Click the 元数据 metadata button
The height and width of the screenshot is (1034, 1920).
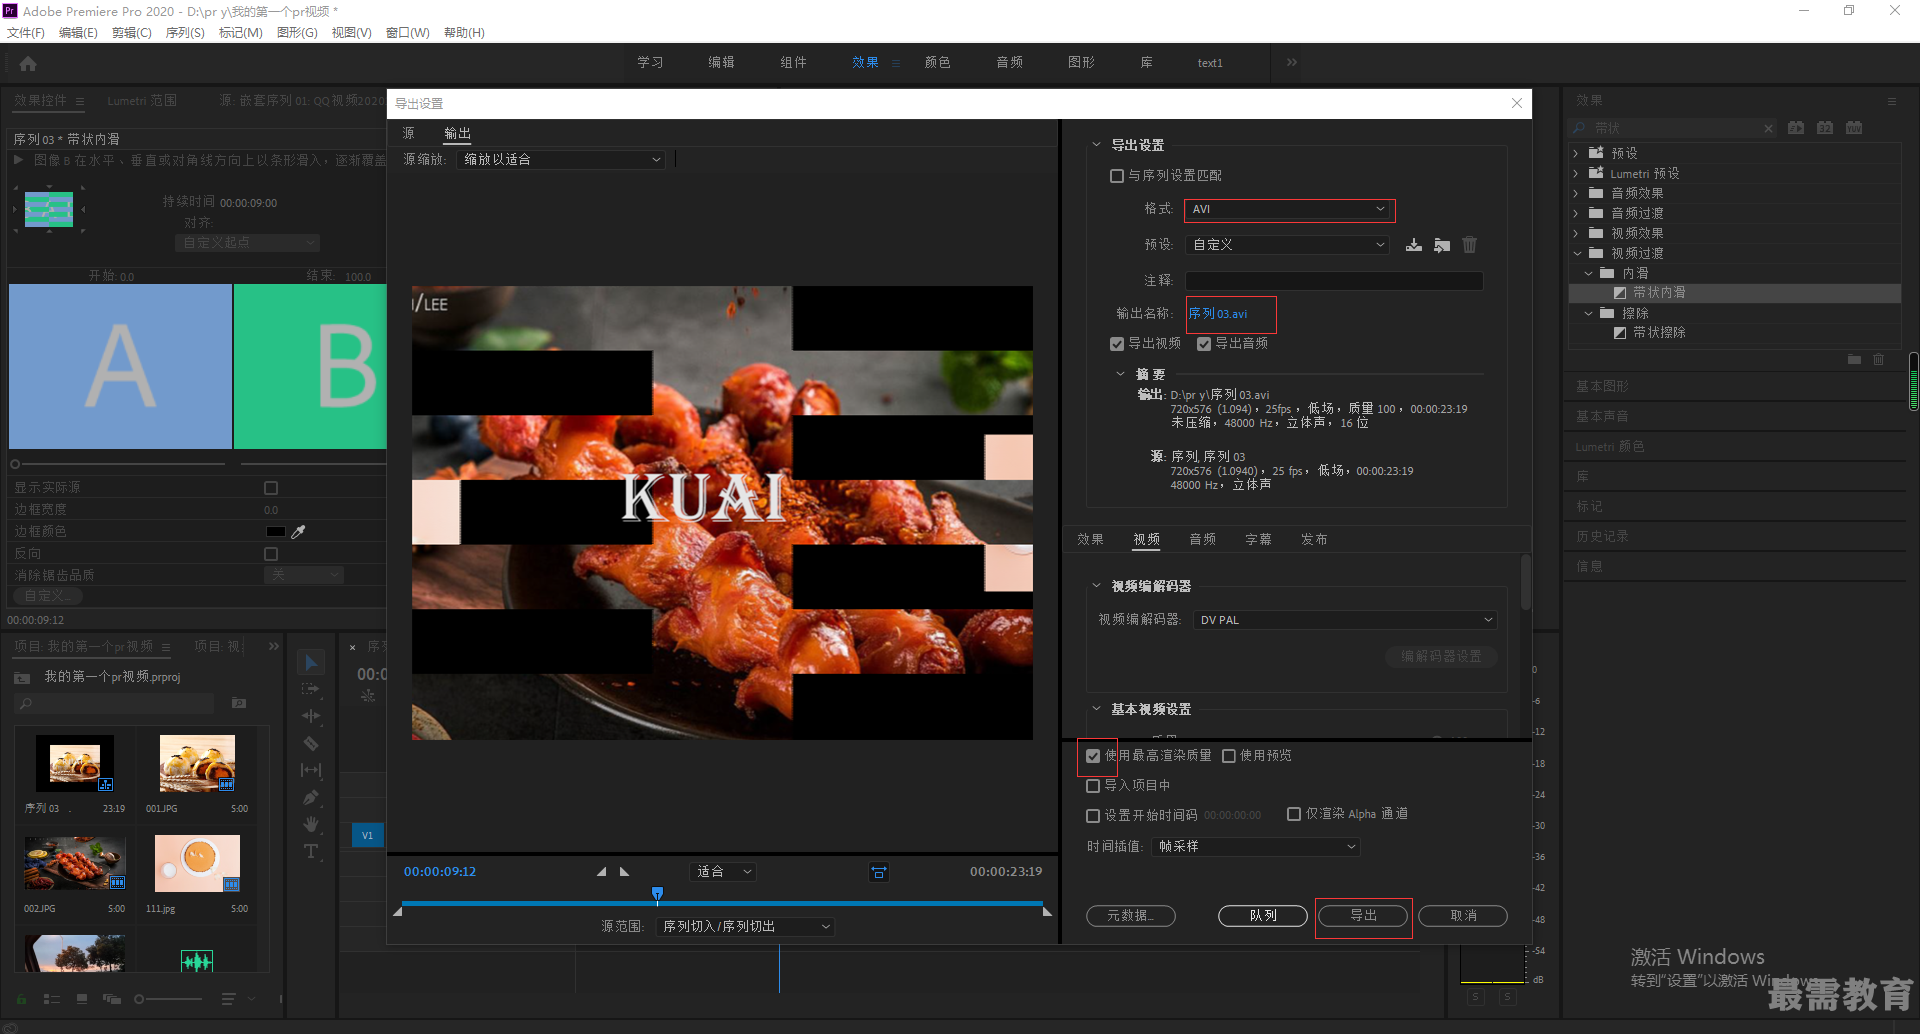(1131, 916)
